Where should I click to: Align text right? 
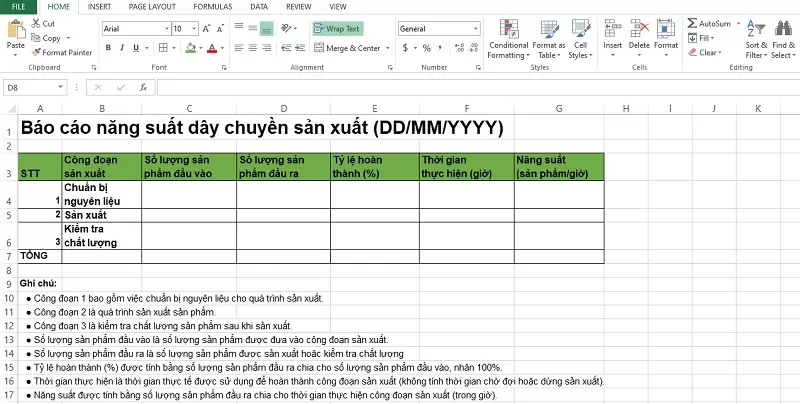pyautogui.click(x=266, y=48)
